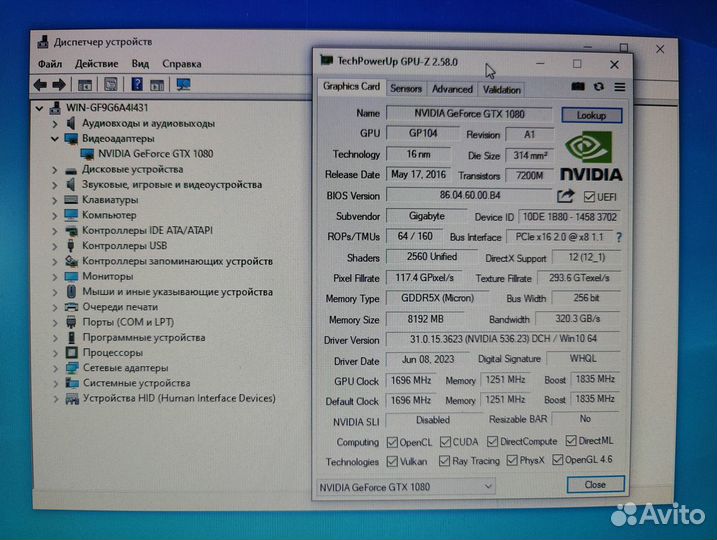This screenshot has height=540, width=717.
Task: Open the Справка menu
Action: (182, 64)
